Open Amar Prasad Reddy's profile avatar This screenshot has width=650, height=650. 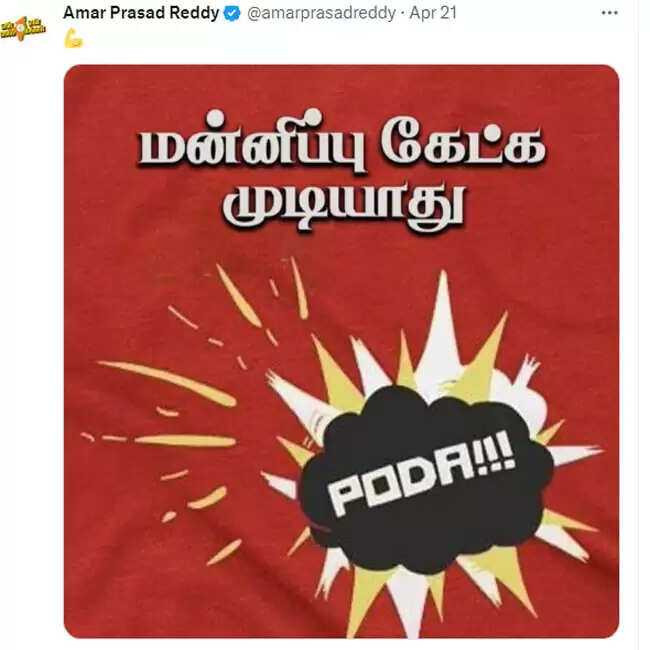[x=23, y=28]
